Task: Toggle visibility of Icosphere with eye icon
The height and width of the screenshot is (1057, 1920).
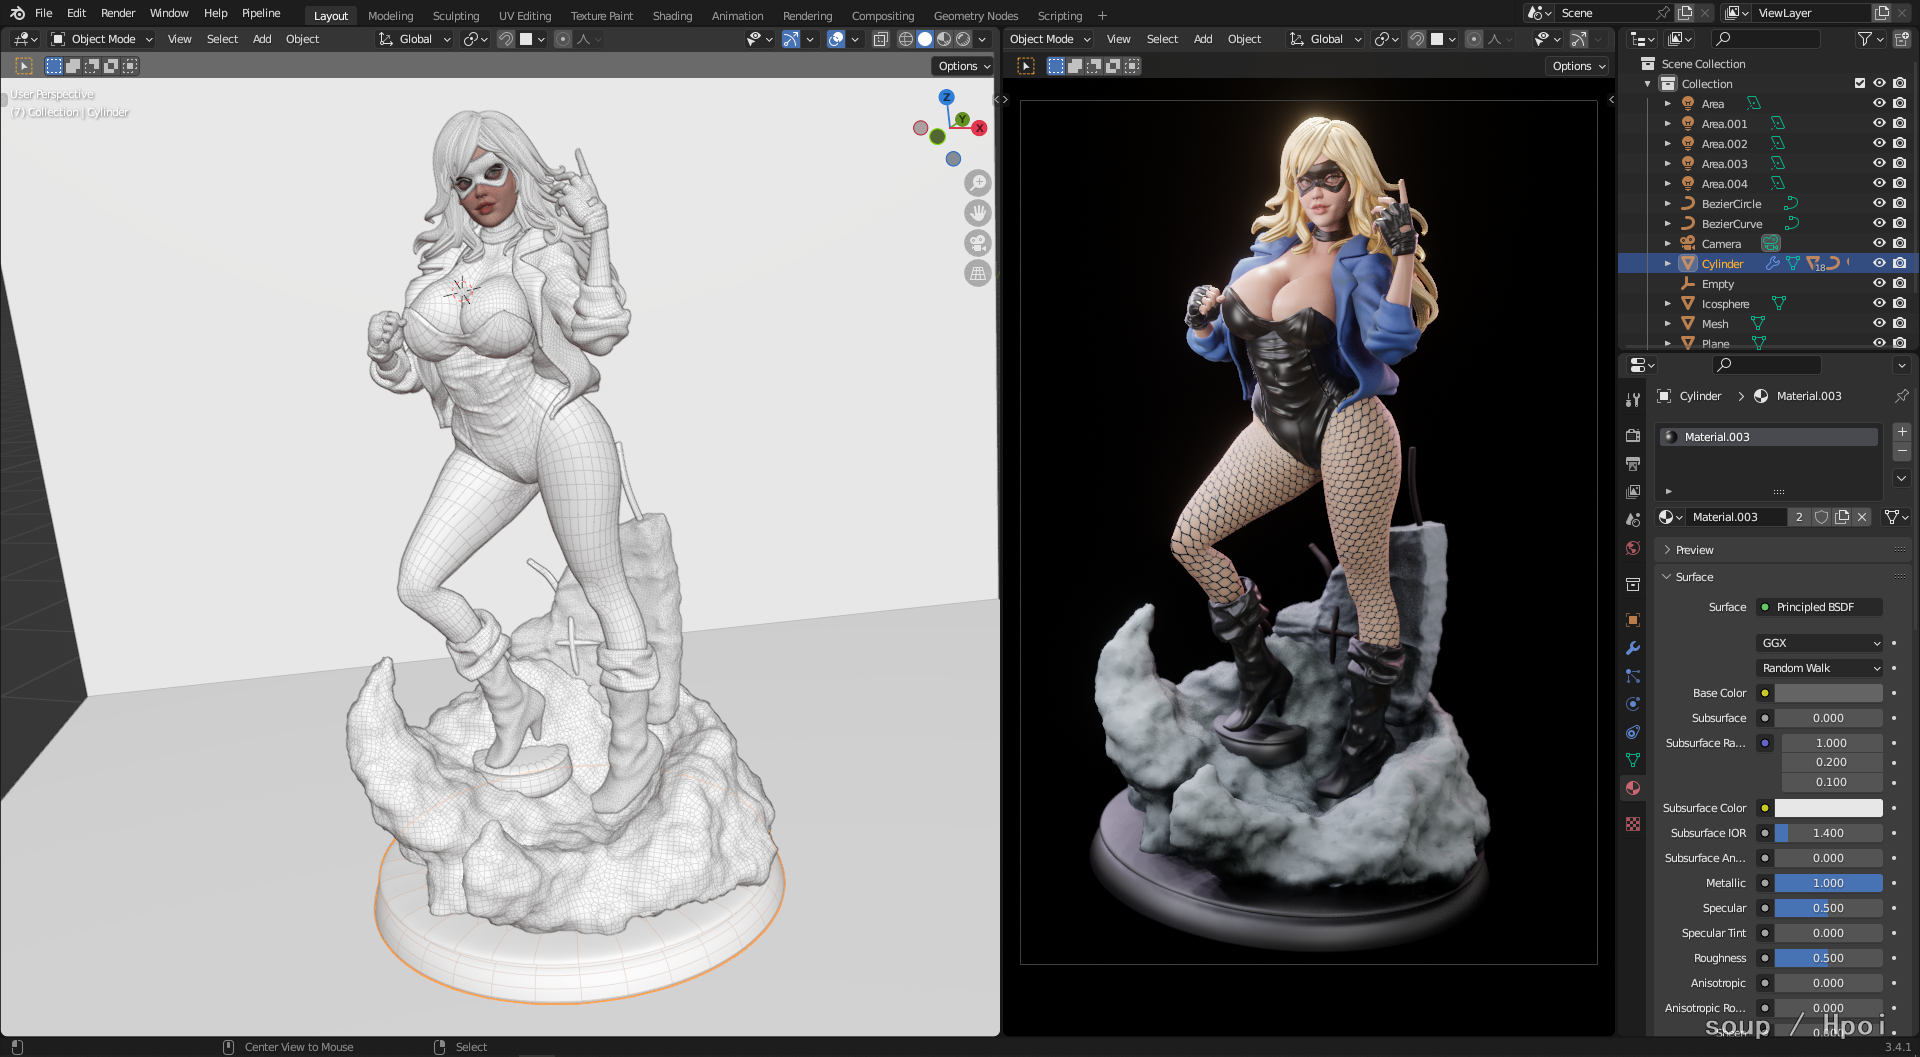Action: click(1879, 303)
